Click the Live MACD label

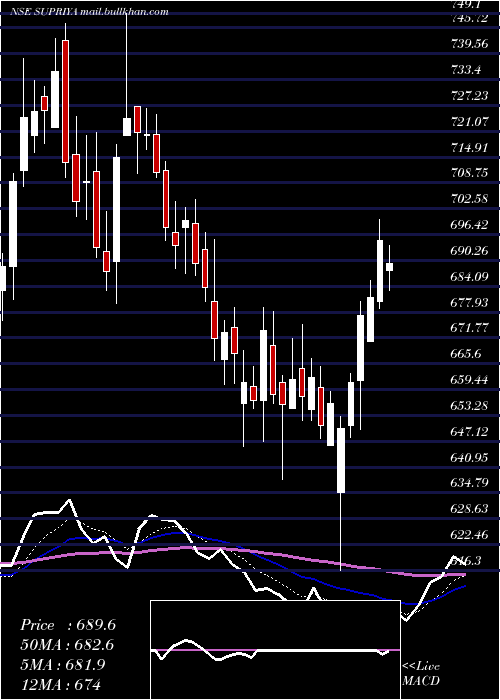(421, 673)
